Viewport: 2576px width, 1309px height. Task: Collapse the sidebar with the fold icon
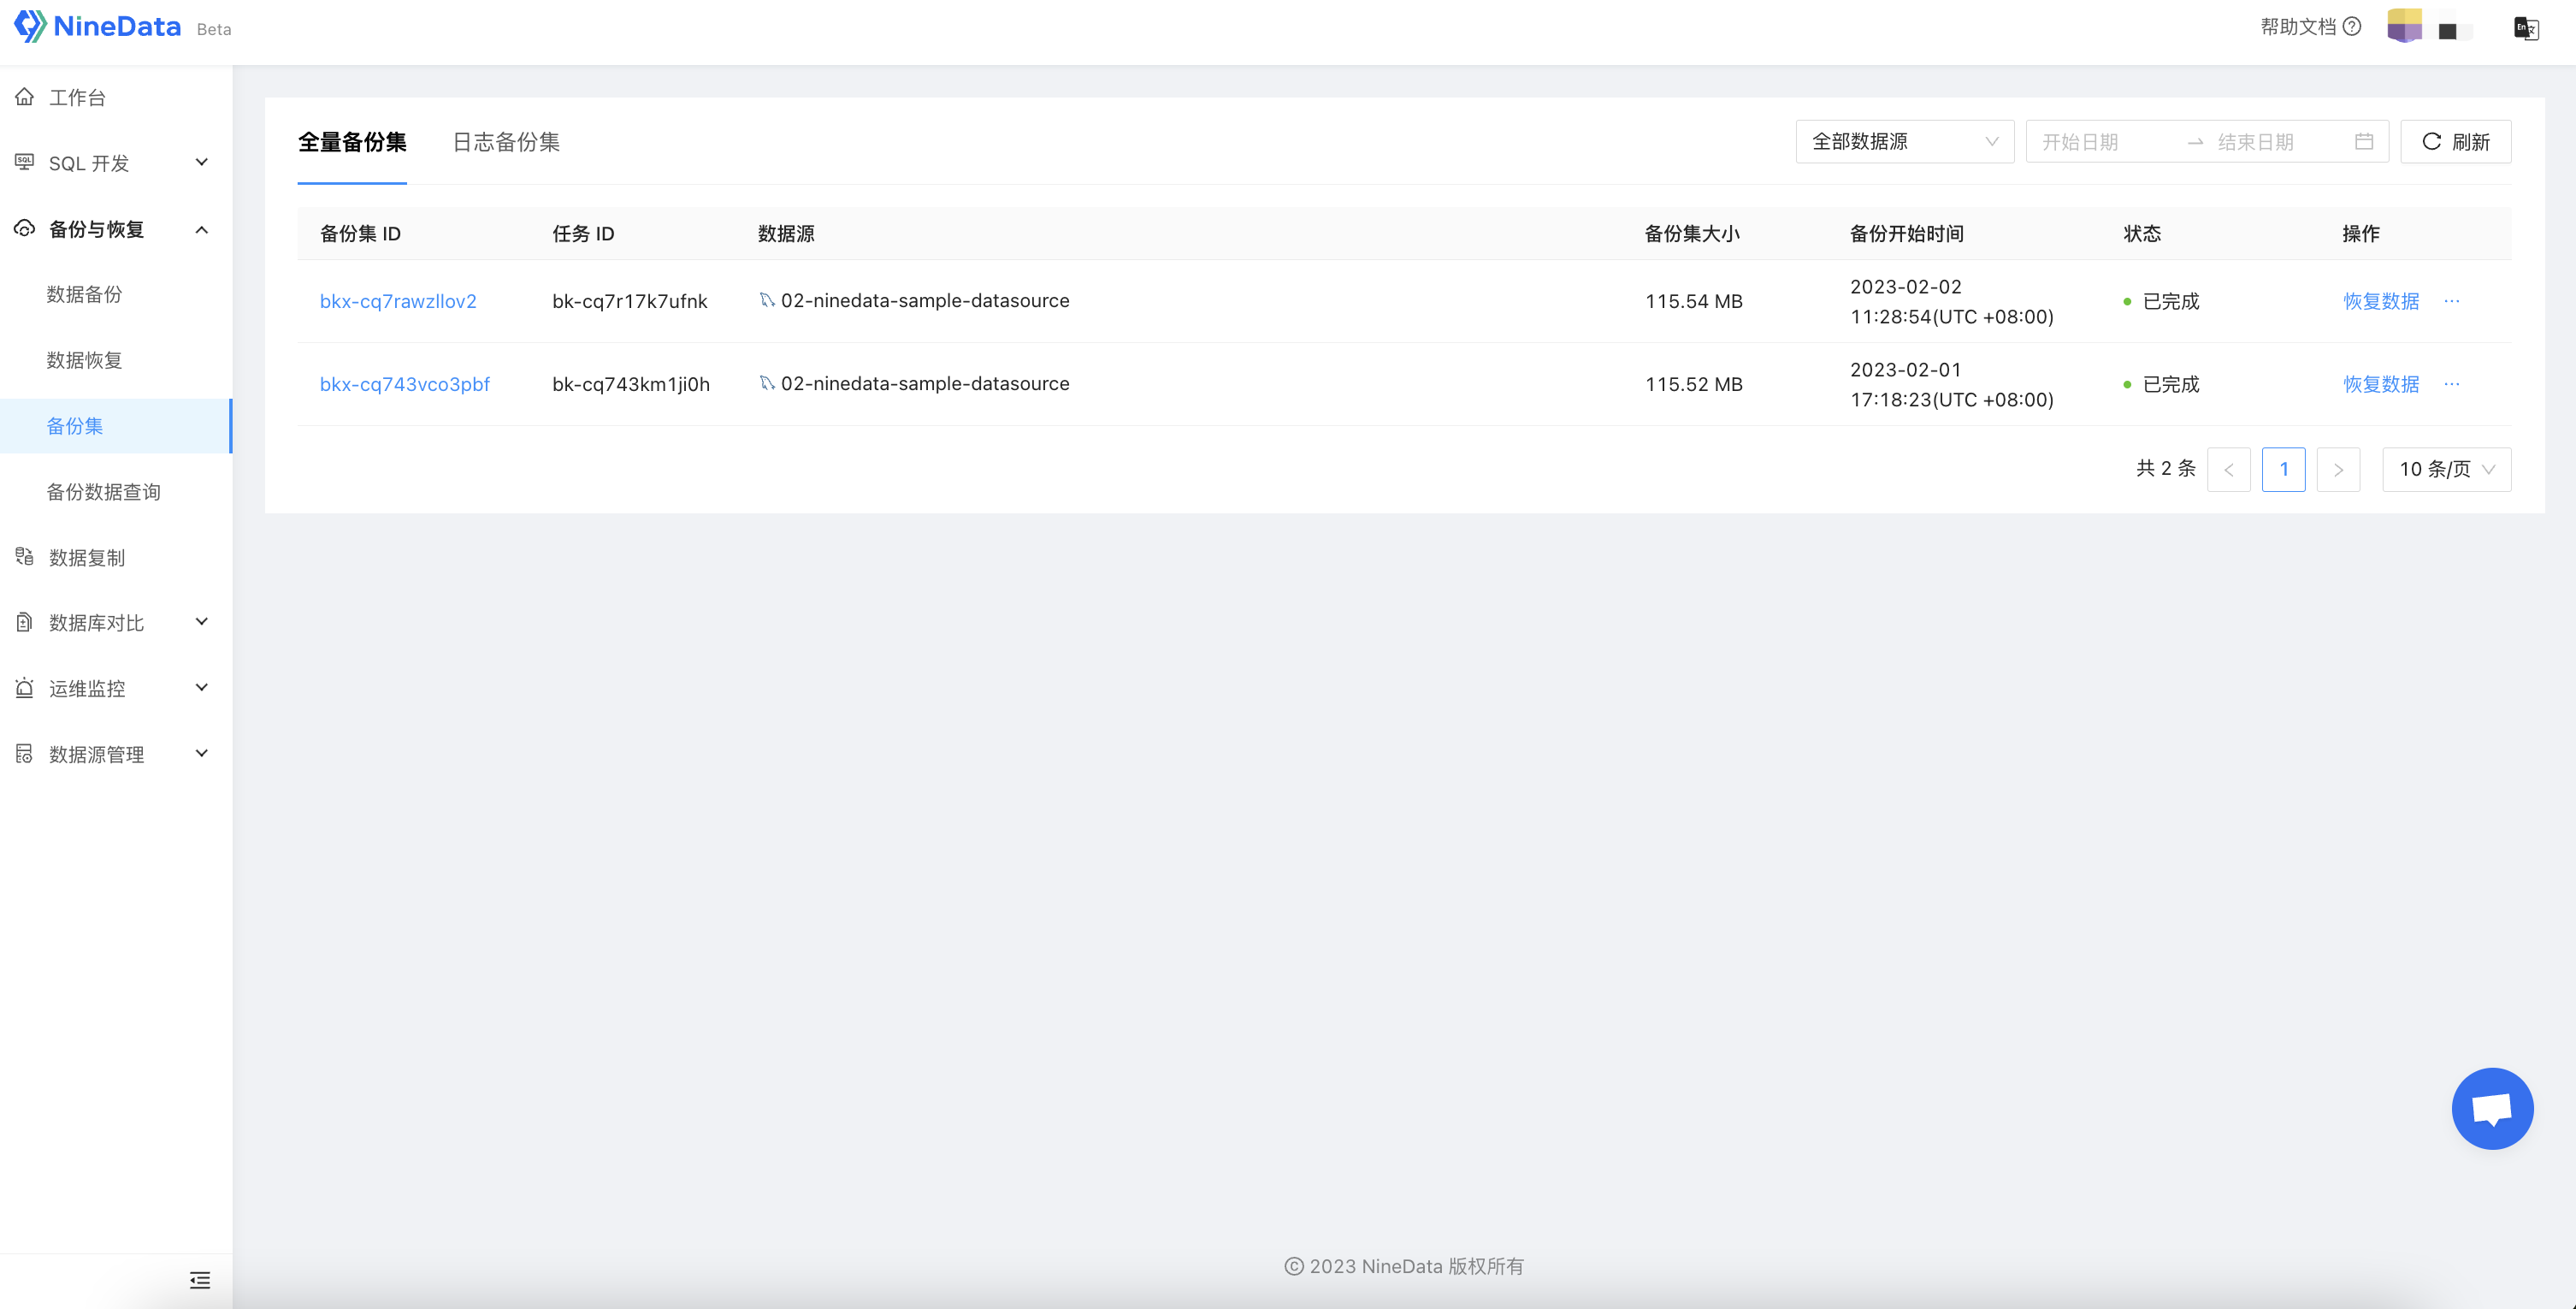(200, 1280)
